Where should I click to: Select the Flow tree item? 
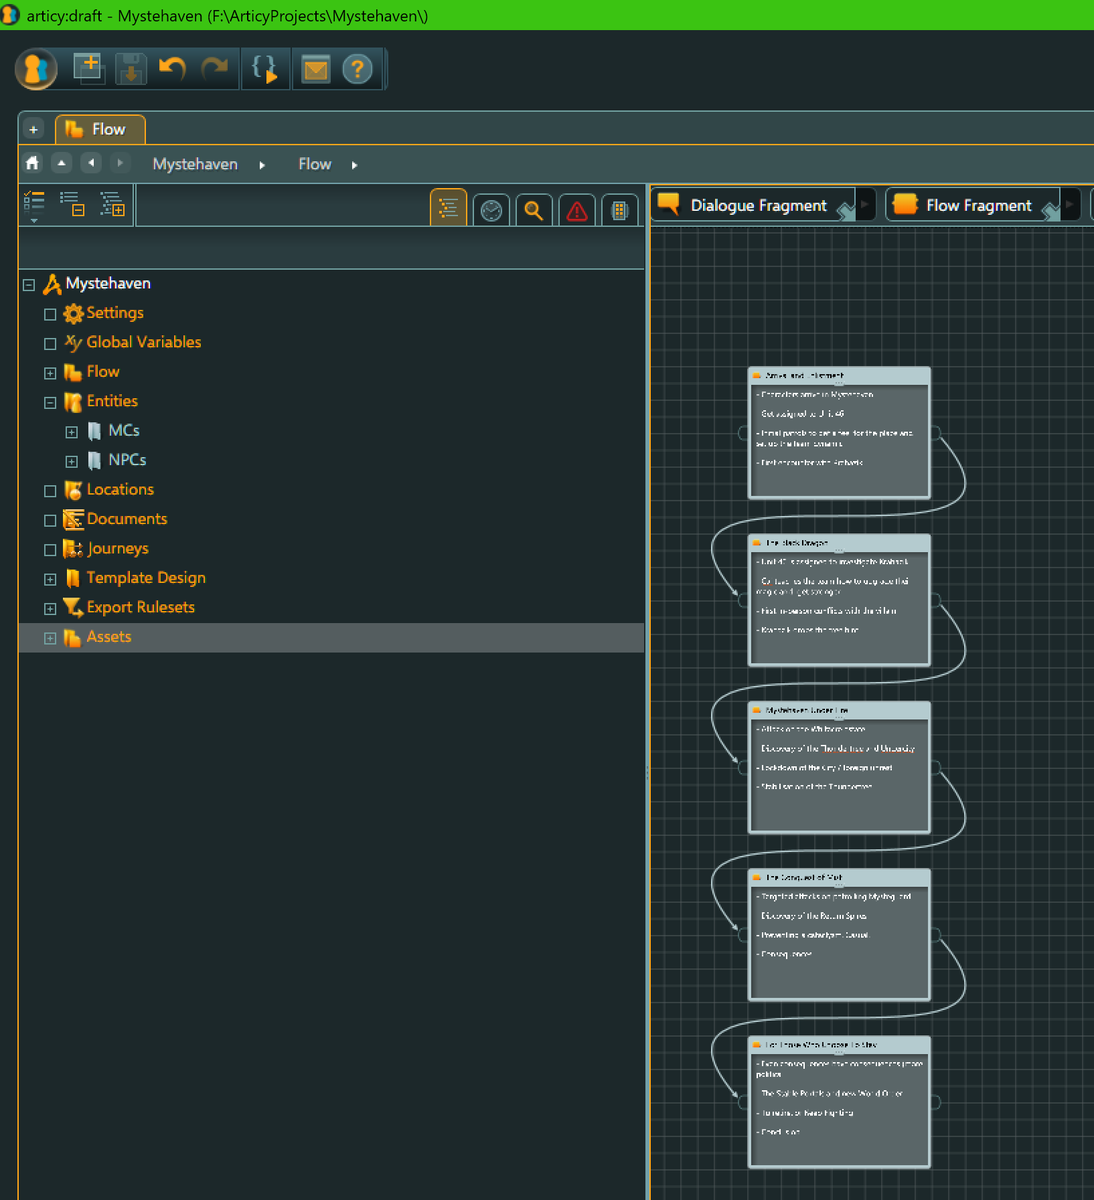(103, 372)
